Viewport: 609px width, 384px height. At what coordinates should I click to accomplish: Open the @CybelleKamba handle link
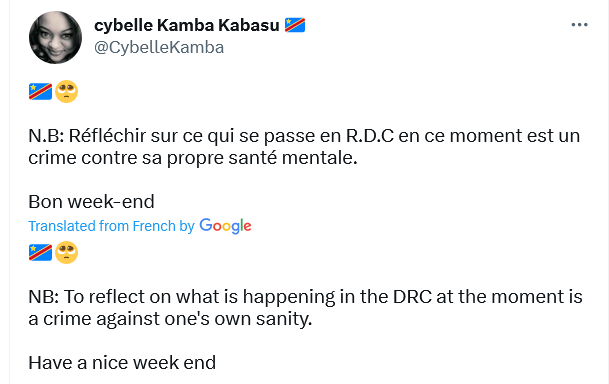click(159, 48)
